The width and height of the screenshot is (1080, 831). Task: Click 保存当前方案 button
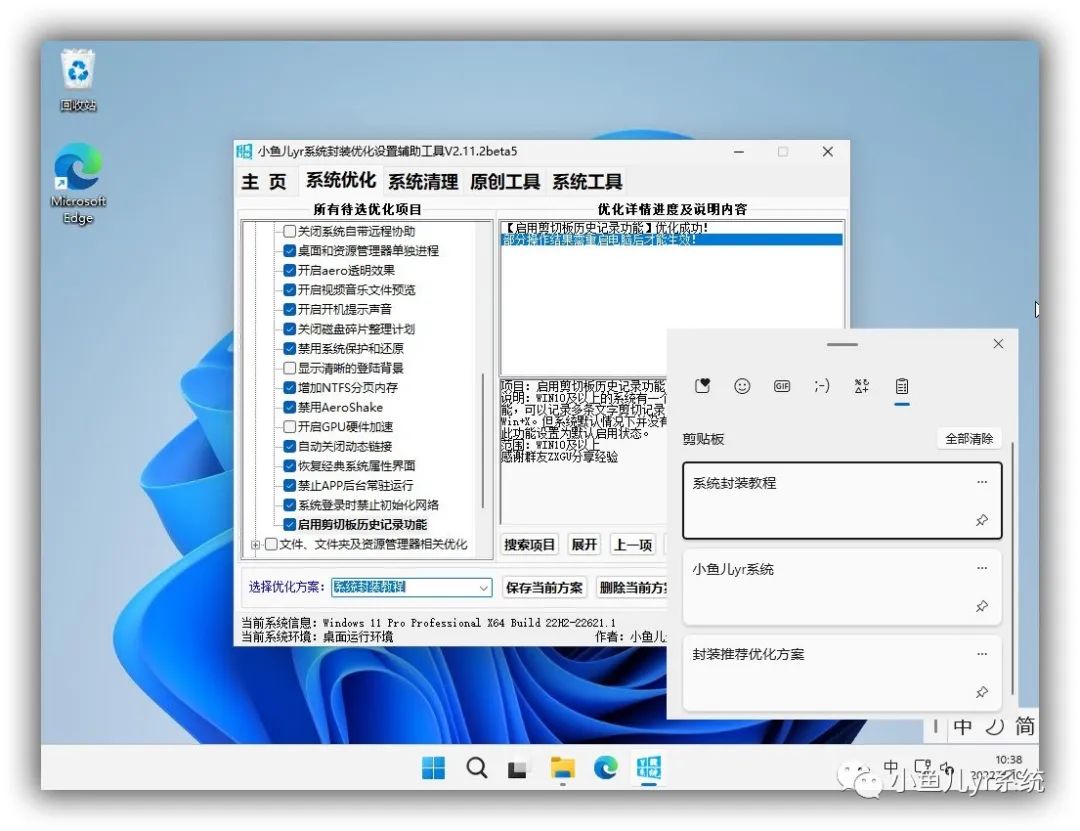click(x=544, y=588)
